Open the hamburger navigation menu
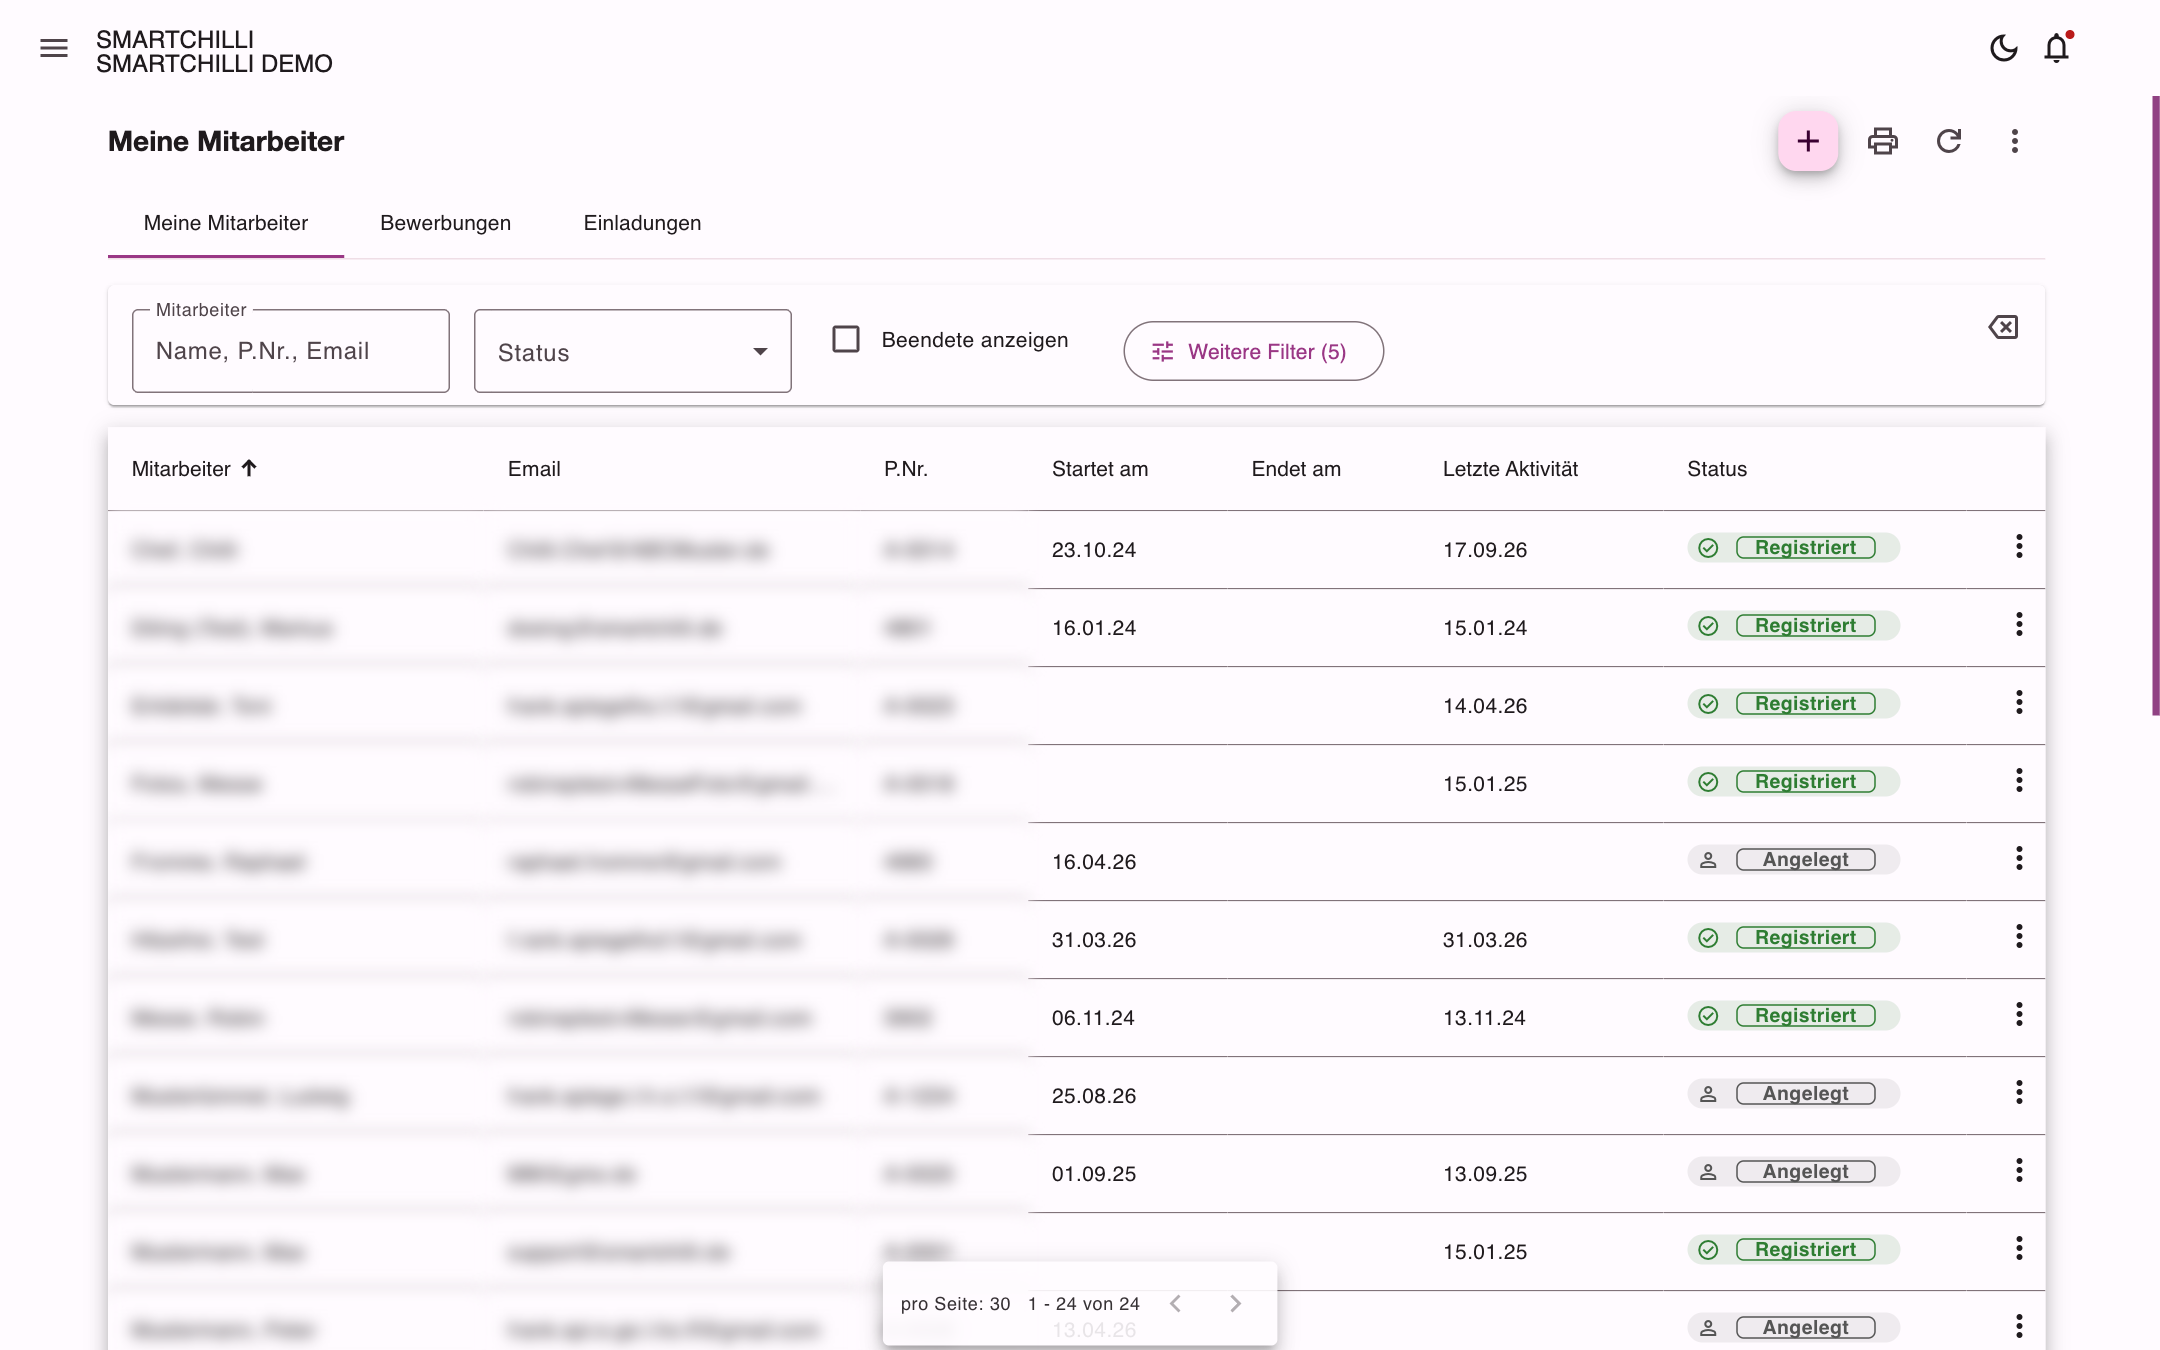The width and height of the screenshot is (2160, 1350). pyautogui.click(x=54, y=48)
